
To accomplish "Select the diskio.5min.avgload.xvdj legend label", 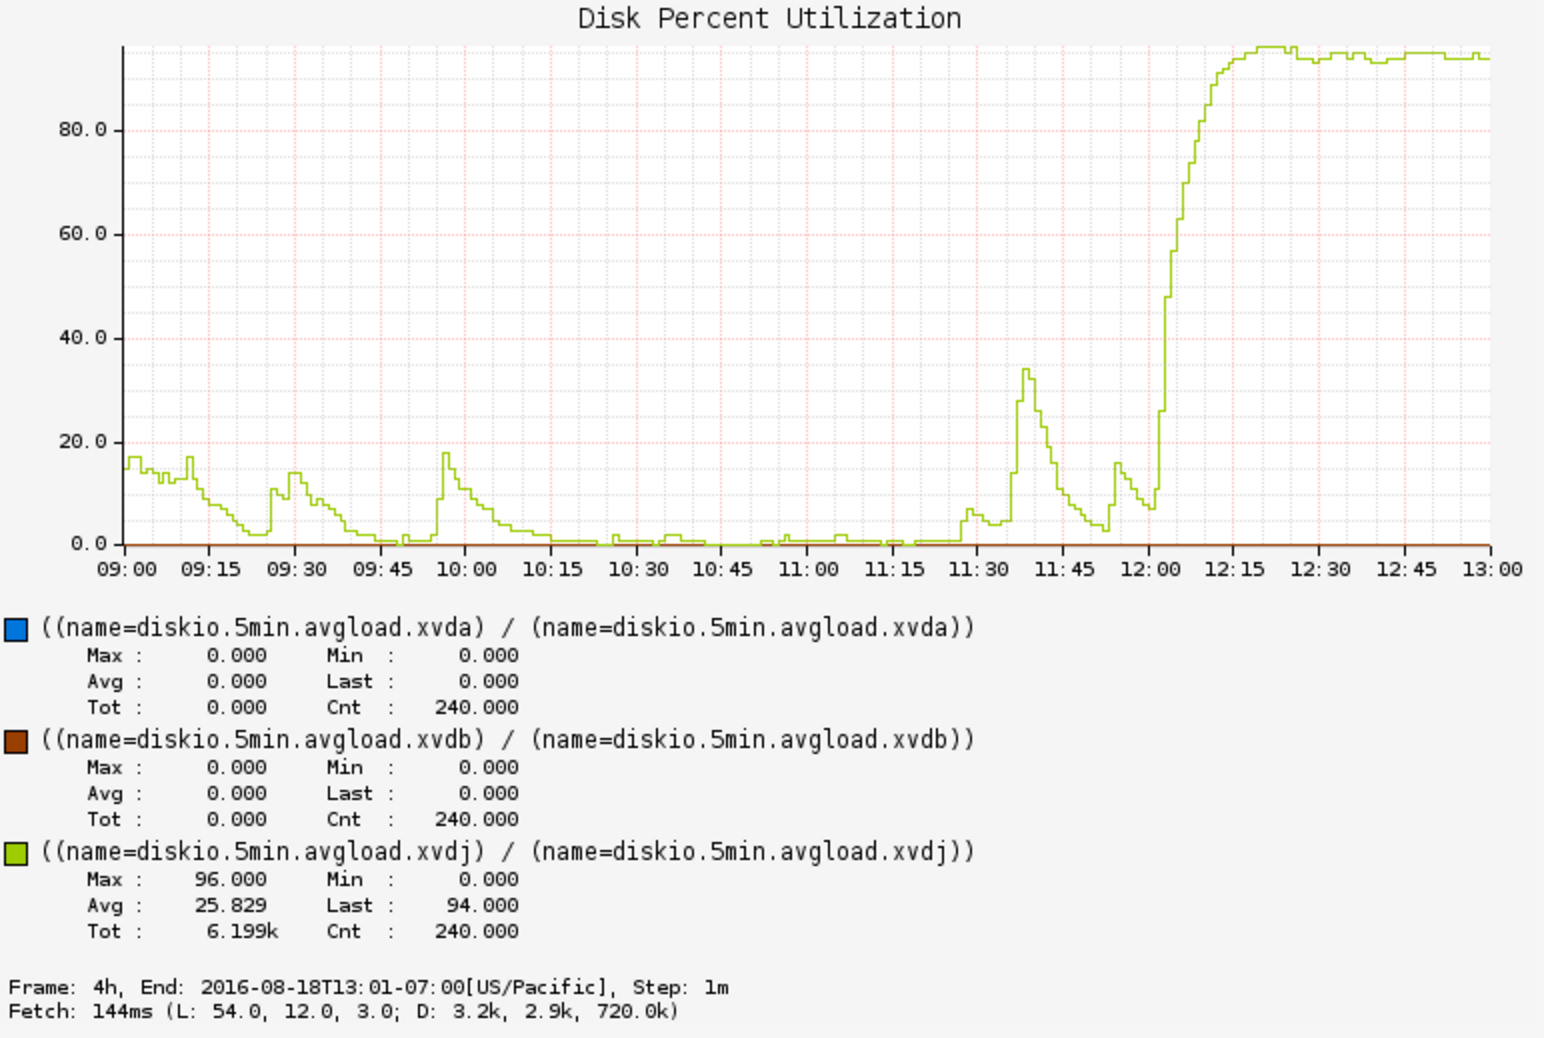I will tap(507, 852).
